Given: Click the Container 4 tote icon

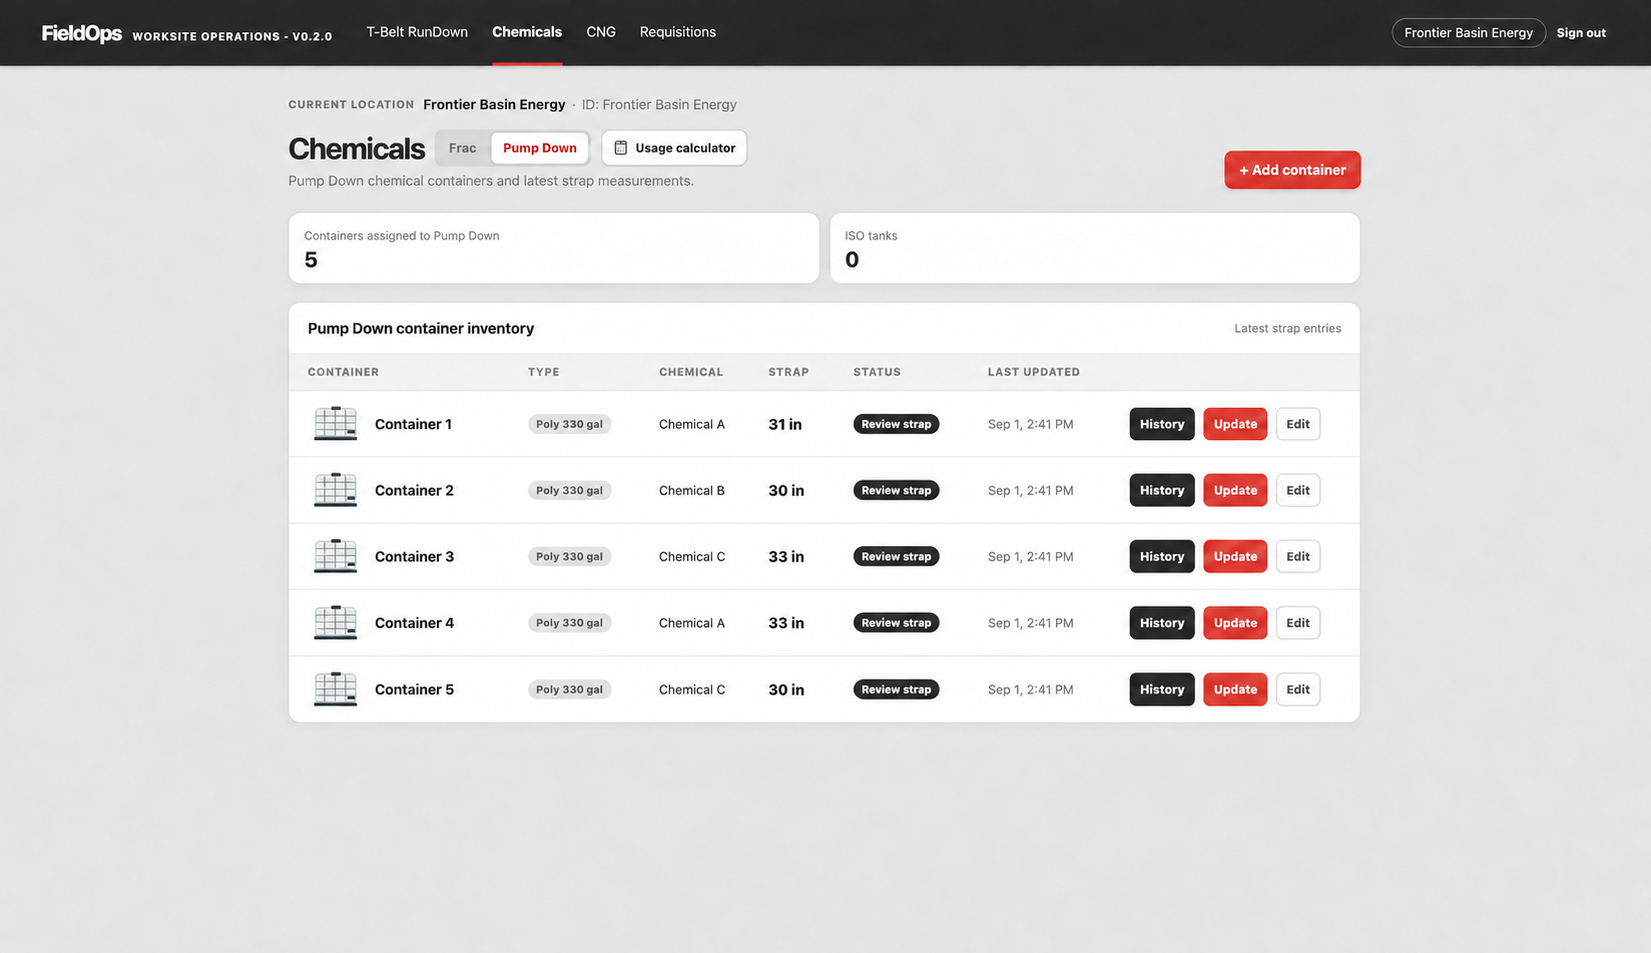Looking at the screenshot, I should (335, 623).
